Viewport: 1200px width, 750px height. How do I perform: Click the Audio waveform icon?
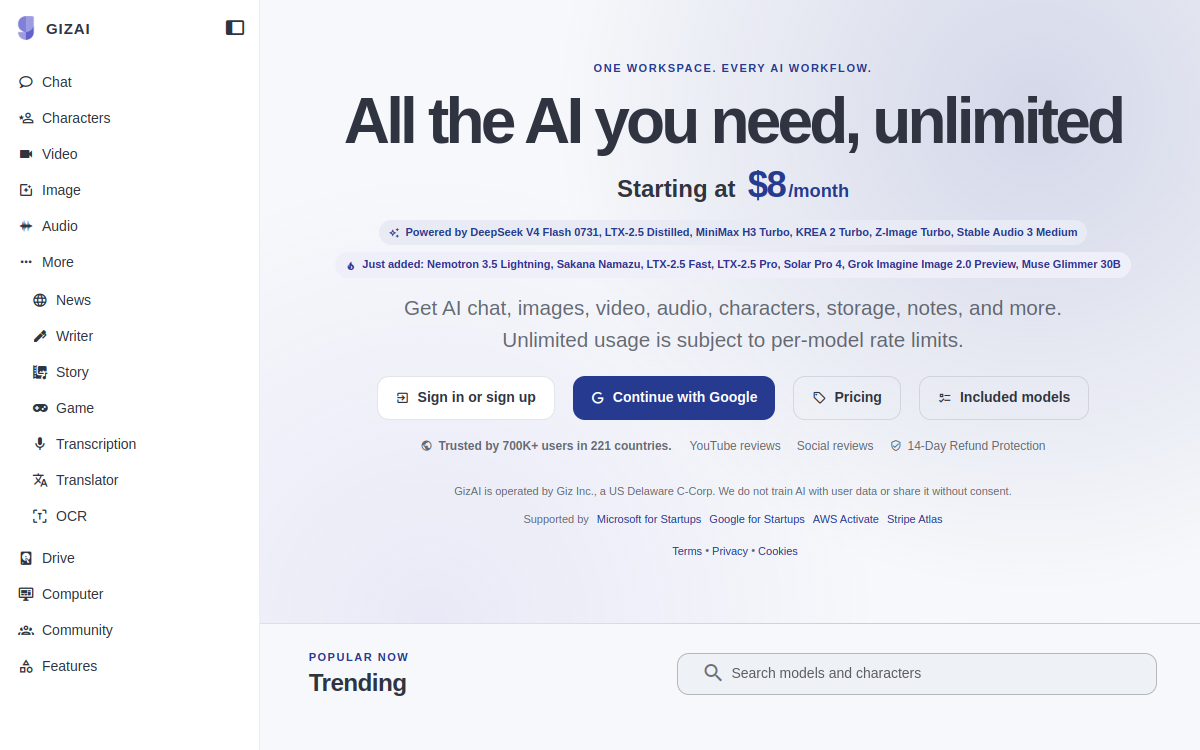tap(26, 226)
